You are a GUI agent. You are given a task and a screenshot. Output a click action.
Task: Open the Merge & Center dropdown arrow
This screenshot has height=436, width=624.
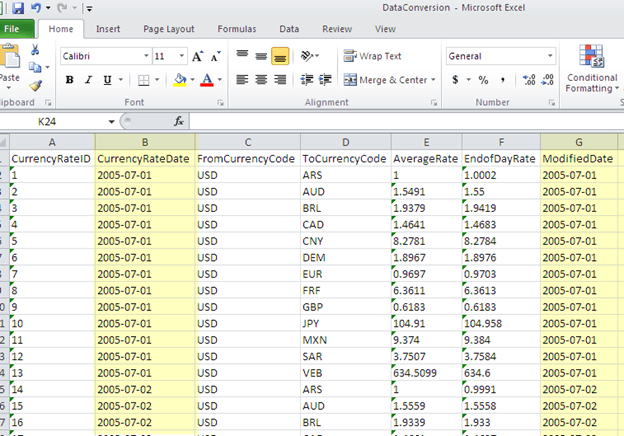coord(433,80)
